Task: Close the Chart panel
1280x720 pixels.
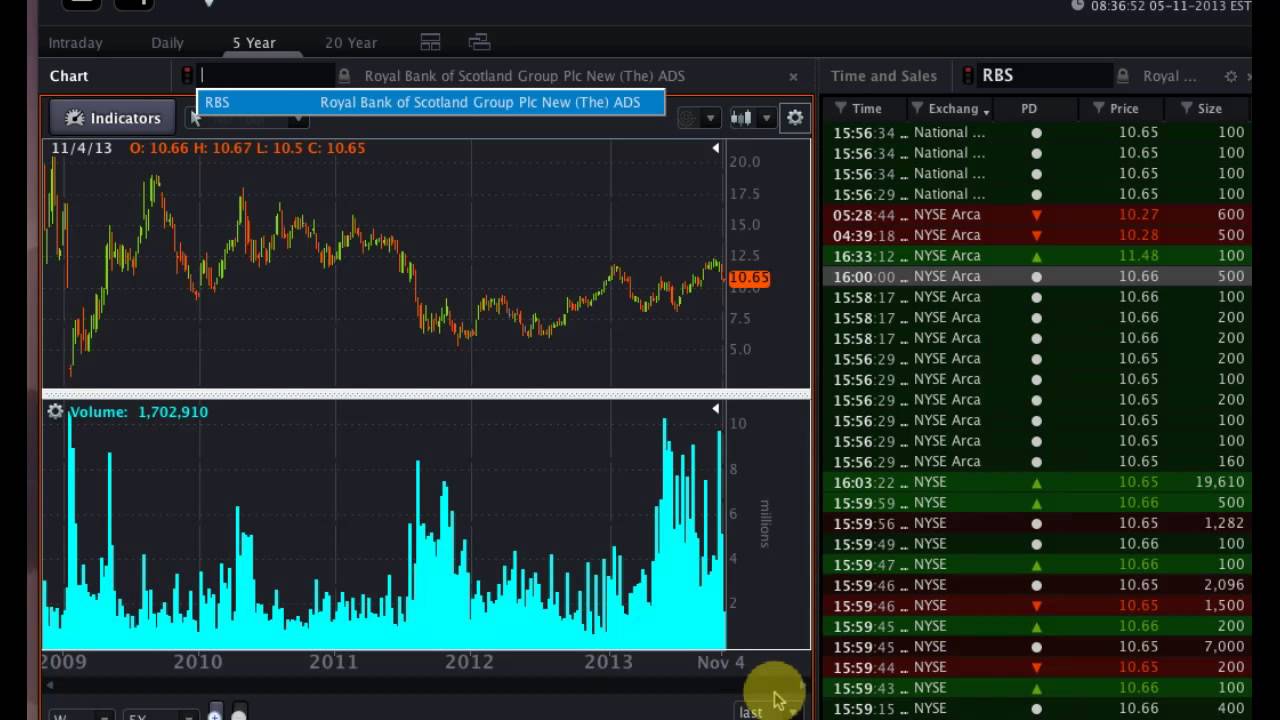Action: point(793,76)
